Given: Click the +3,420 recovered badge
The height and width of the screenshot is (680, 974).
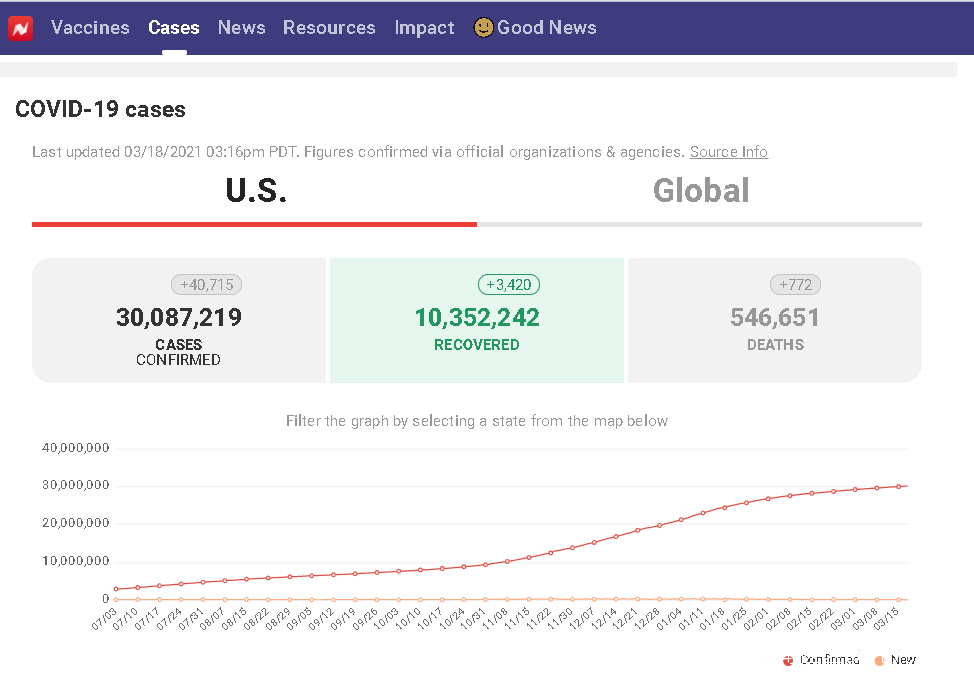Looking at the screenshot, I should click(x=508, y=285).
